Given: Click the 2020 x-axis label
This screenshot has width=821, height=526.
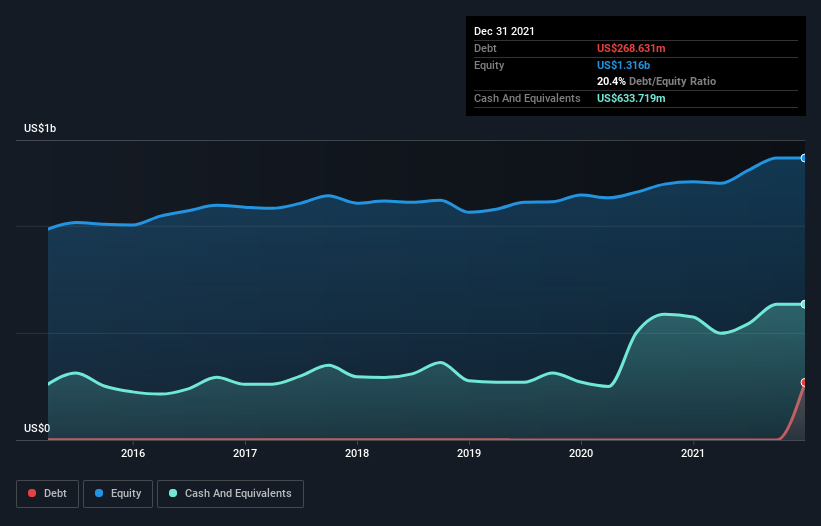Looking at the screenshot, I should 581,453.
